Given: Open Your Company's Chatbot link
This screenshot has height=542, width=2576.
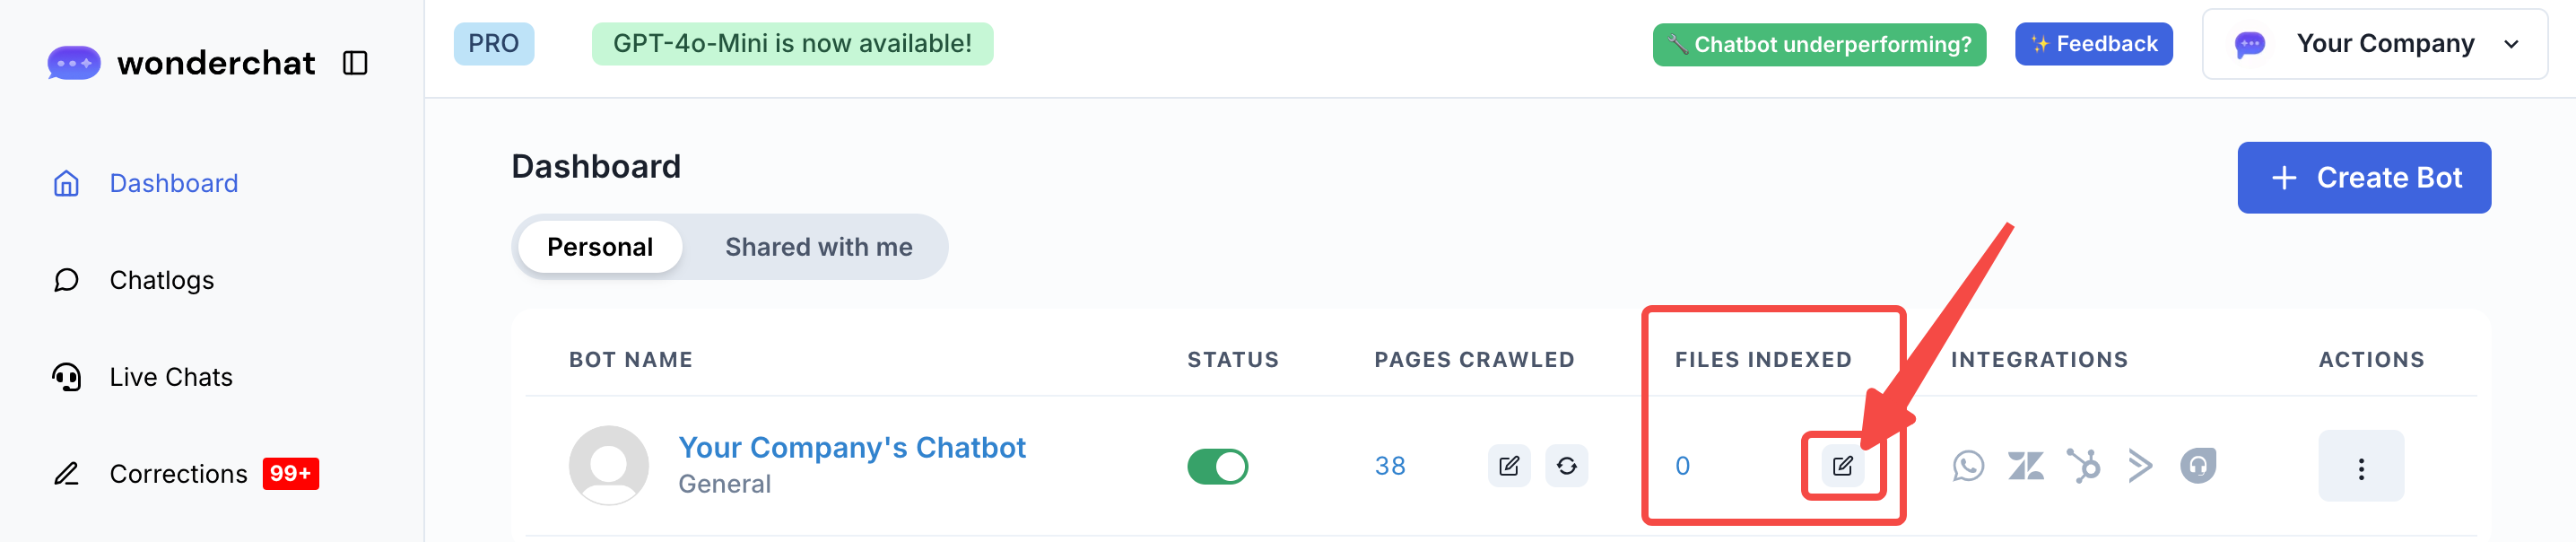Looking at the screenshot, I should click(x=851, y=448).
